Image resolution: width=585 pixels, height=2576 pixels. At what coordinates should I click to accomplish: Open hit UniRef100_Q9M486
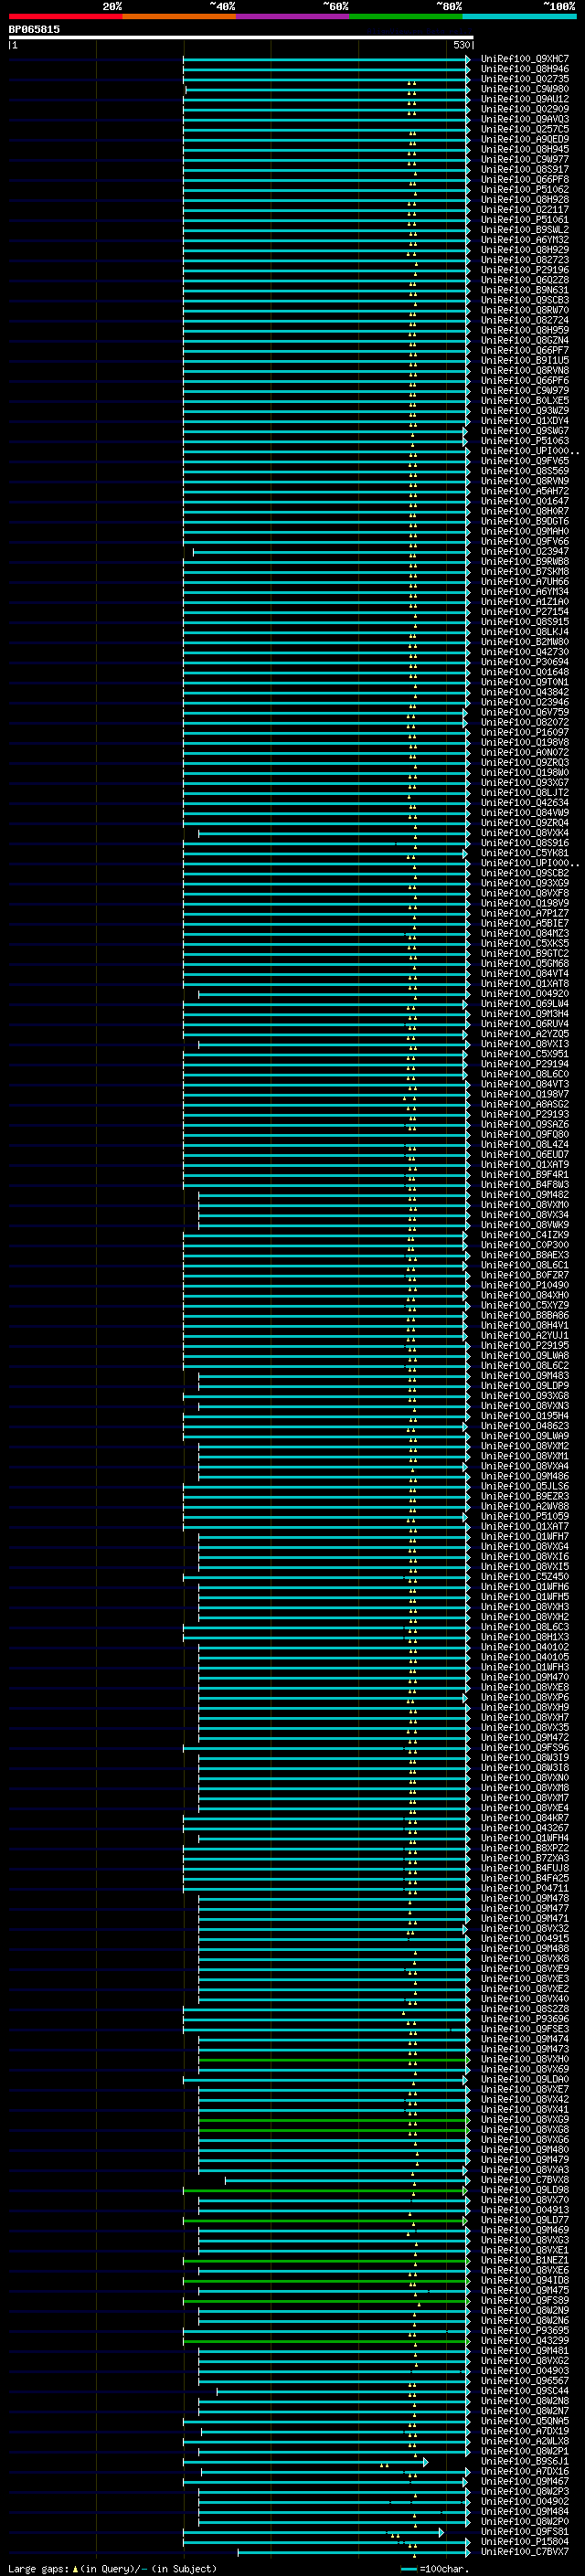525,1476
